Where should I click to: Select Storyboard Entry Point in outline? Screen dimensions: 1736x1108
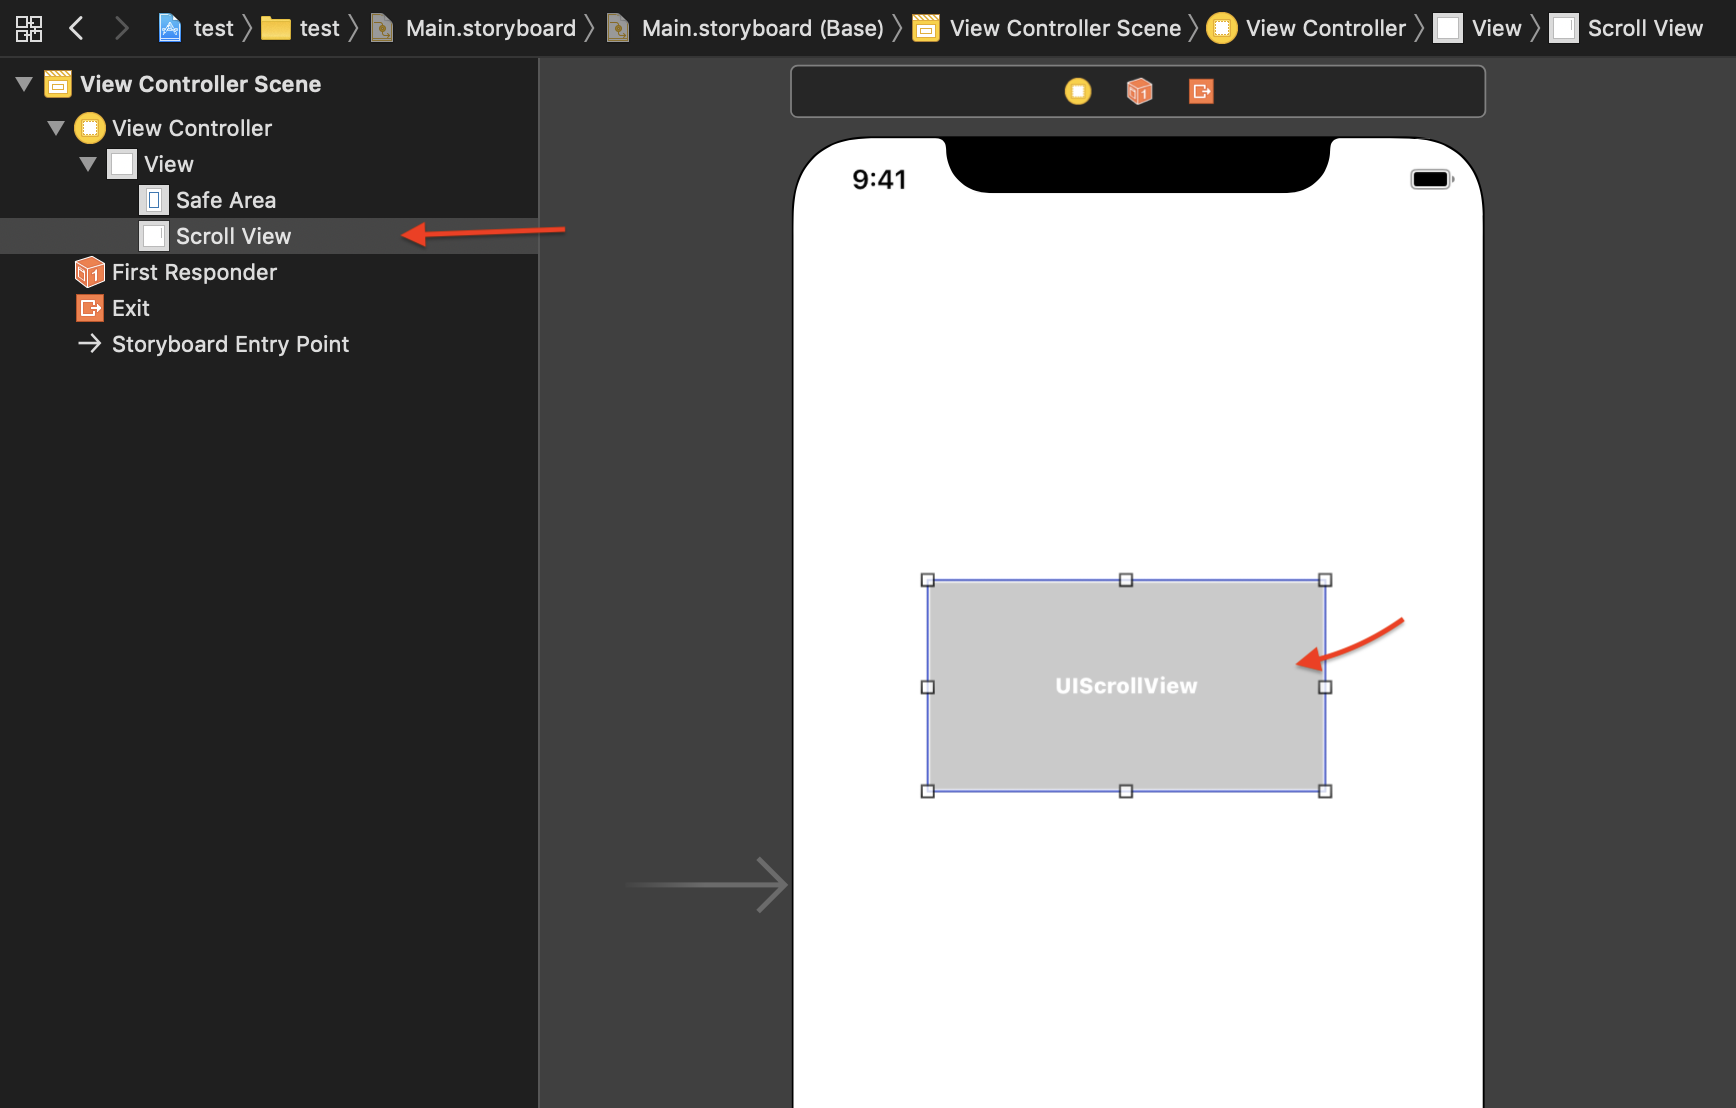[x=269, y=344]
